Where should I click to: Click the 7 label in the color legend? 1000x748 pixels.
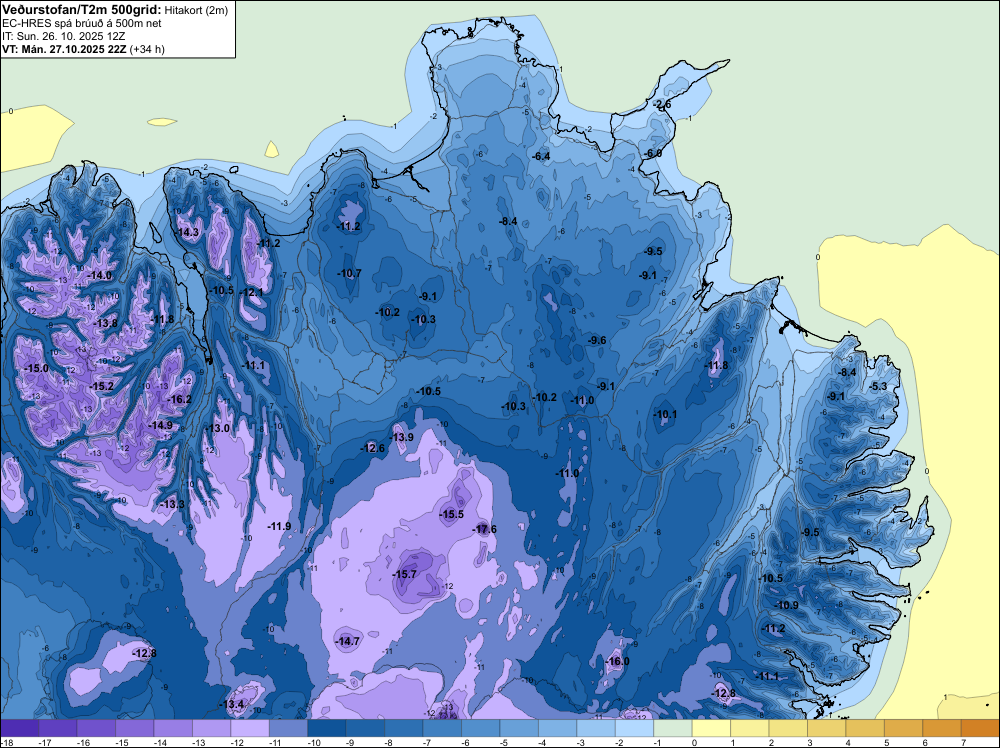(963, 743)
